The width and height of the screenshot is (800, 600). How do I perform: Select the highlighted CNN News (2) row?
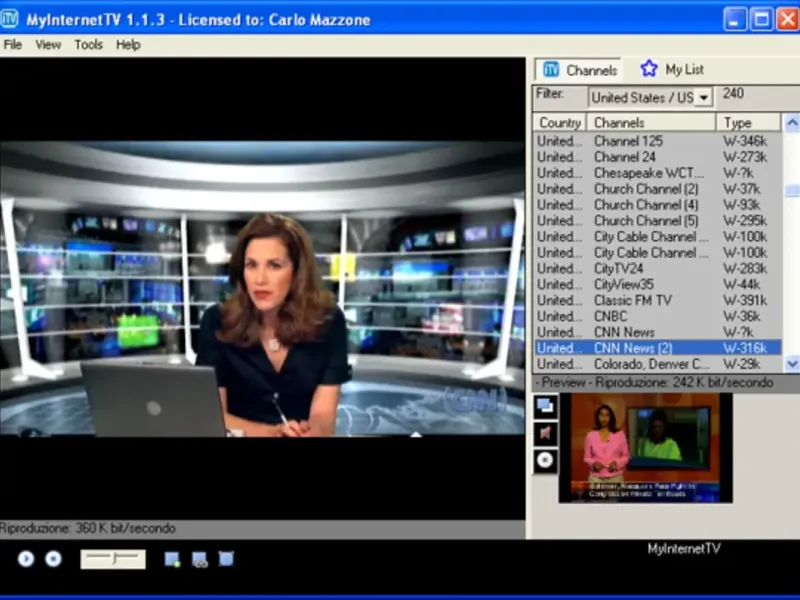pos(658,348)
